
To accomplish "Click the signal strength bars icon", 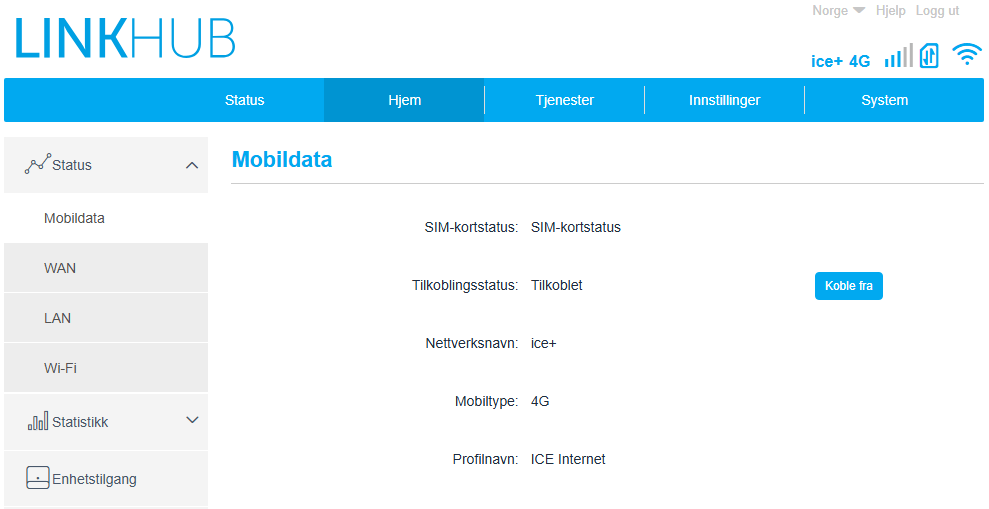I will click(x=899, y=56).
